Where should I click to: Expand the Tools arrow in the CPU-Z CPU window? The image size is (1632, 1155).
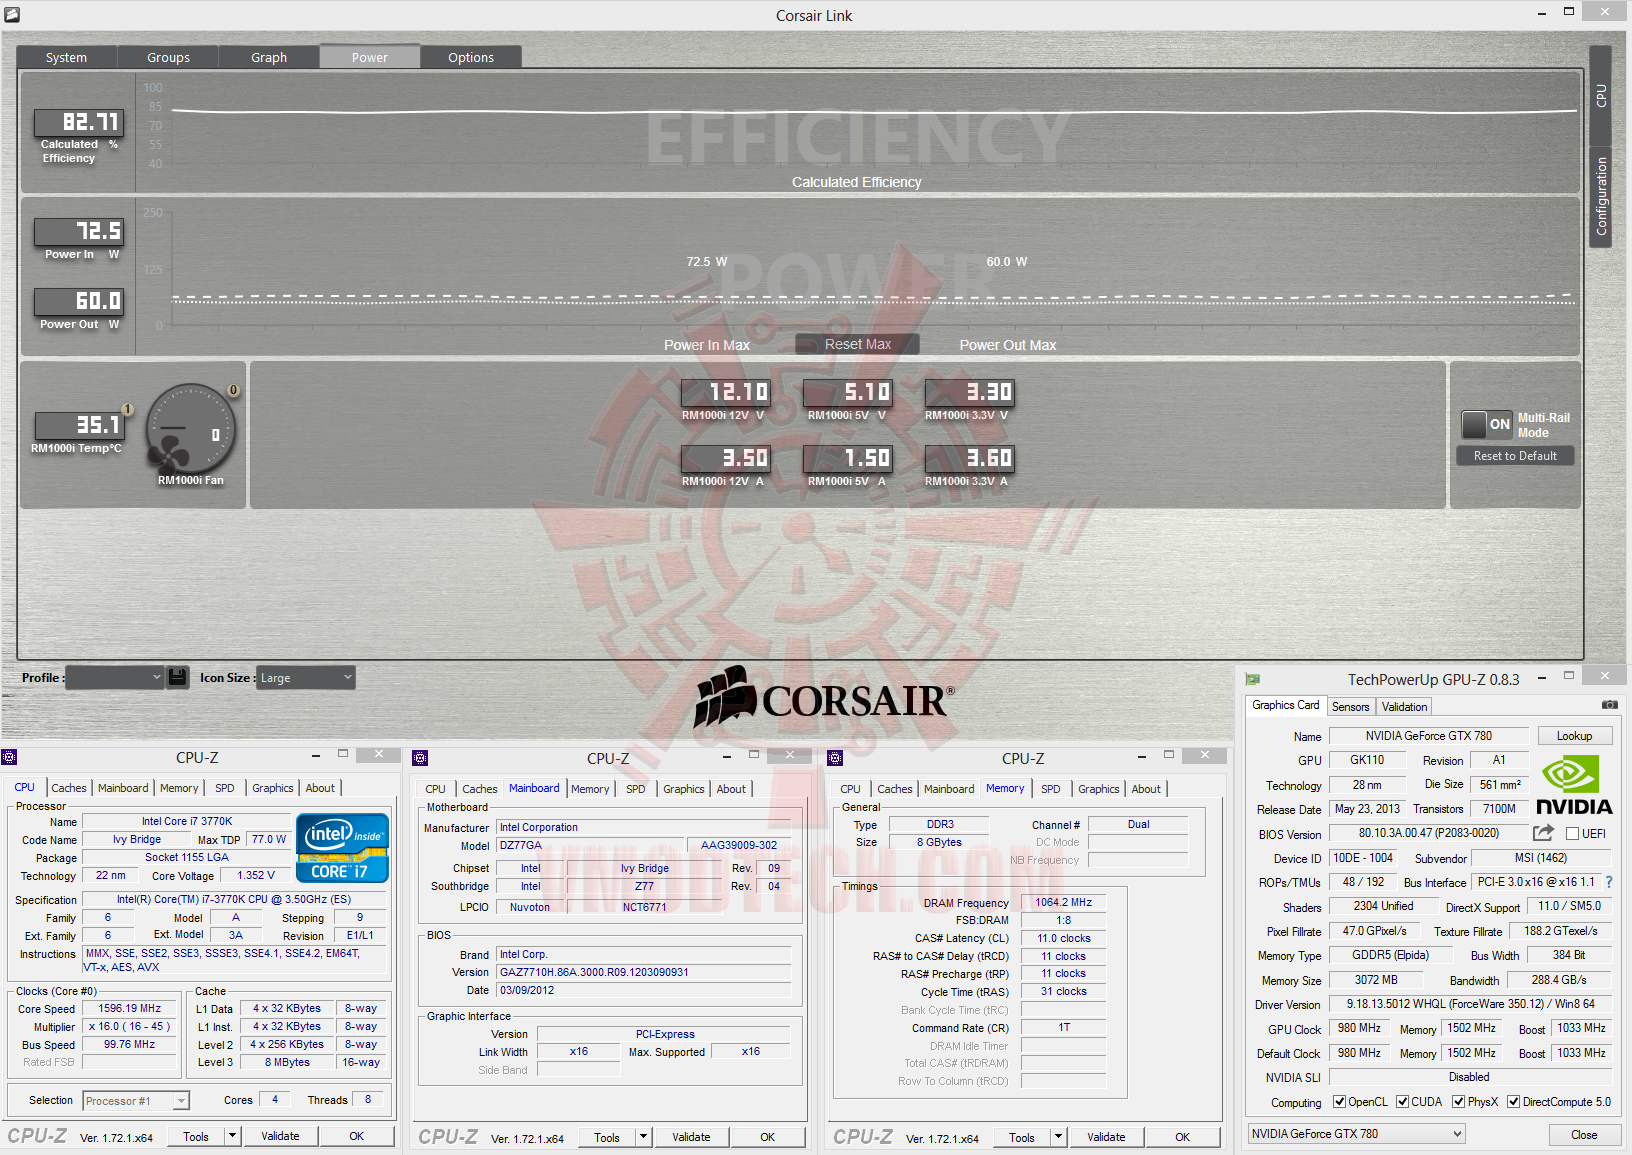(232, 1136)
